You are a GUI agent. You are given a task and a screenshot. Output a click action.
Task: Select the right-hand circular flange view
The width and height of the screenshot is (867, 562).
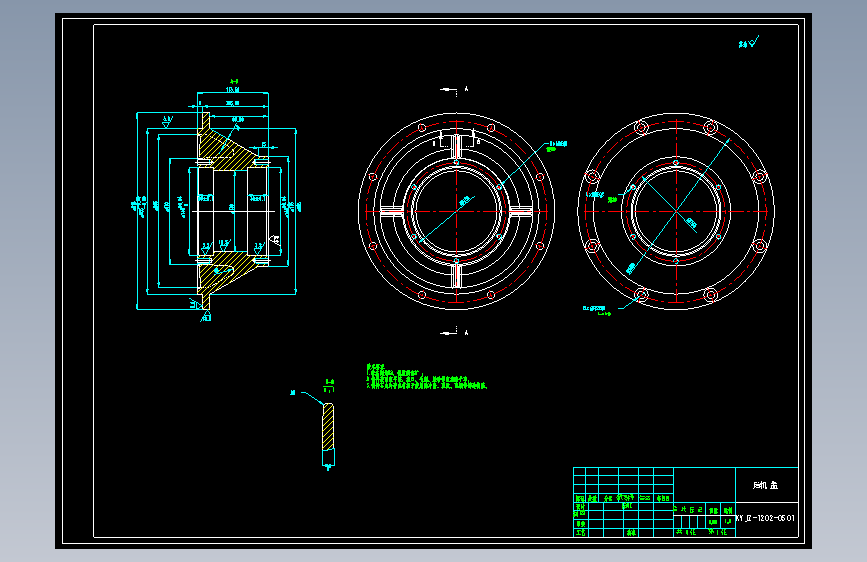(676, 211)
